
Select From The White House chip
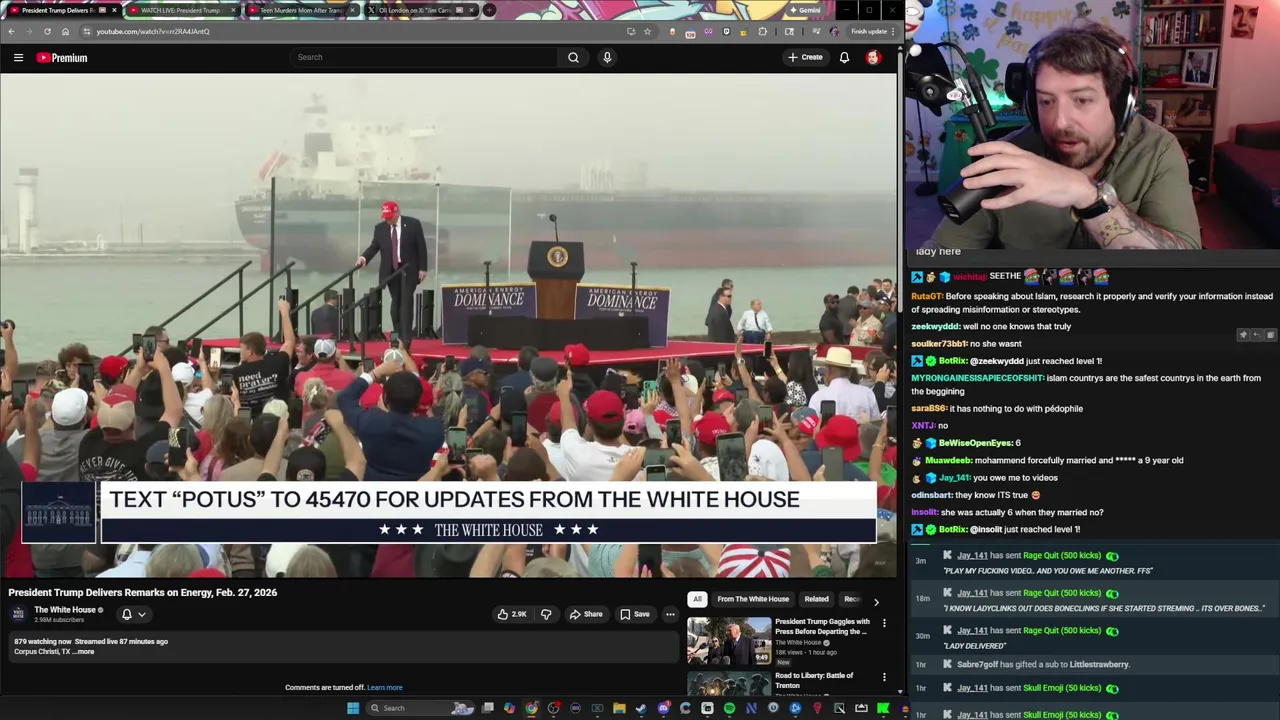click(753, 599)
